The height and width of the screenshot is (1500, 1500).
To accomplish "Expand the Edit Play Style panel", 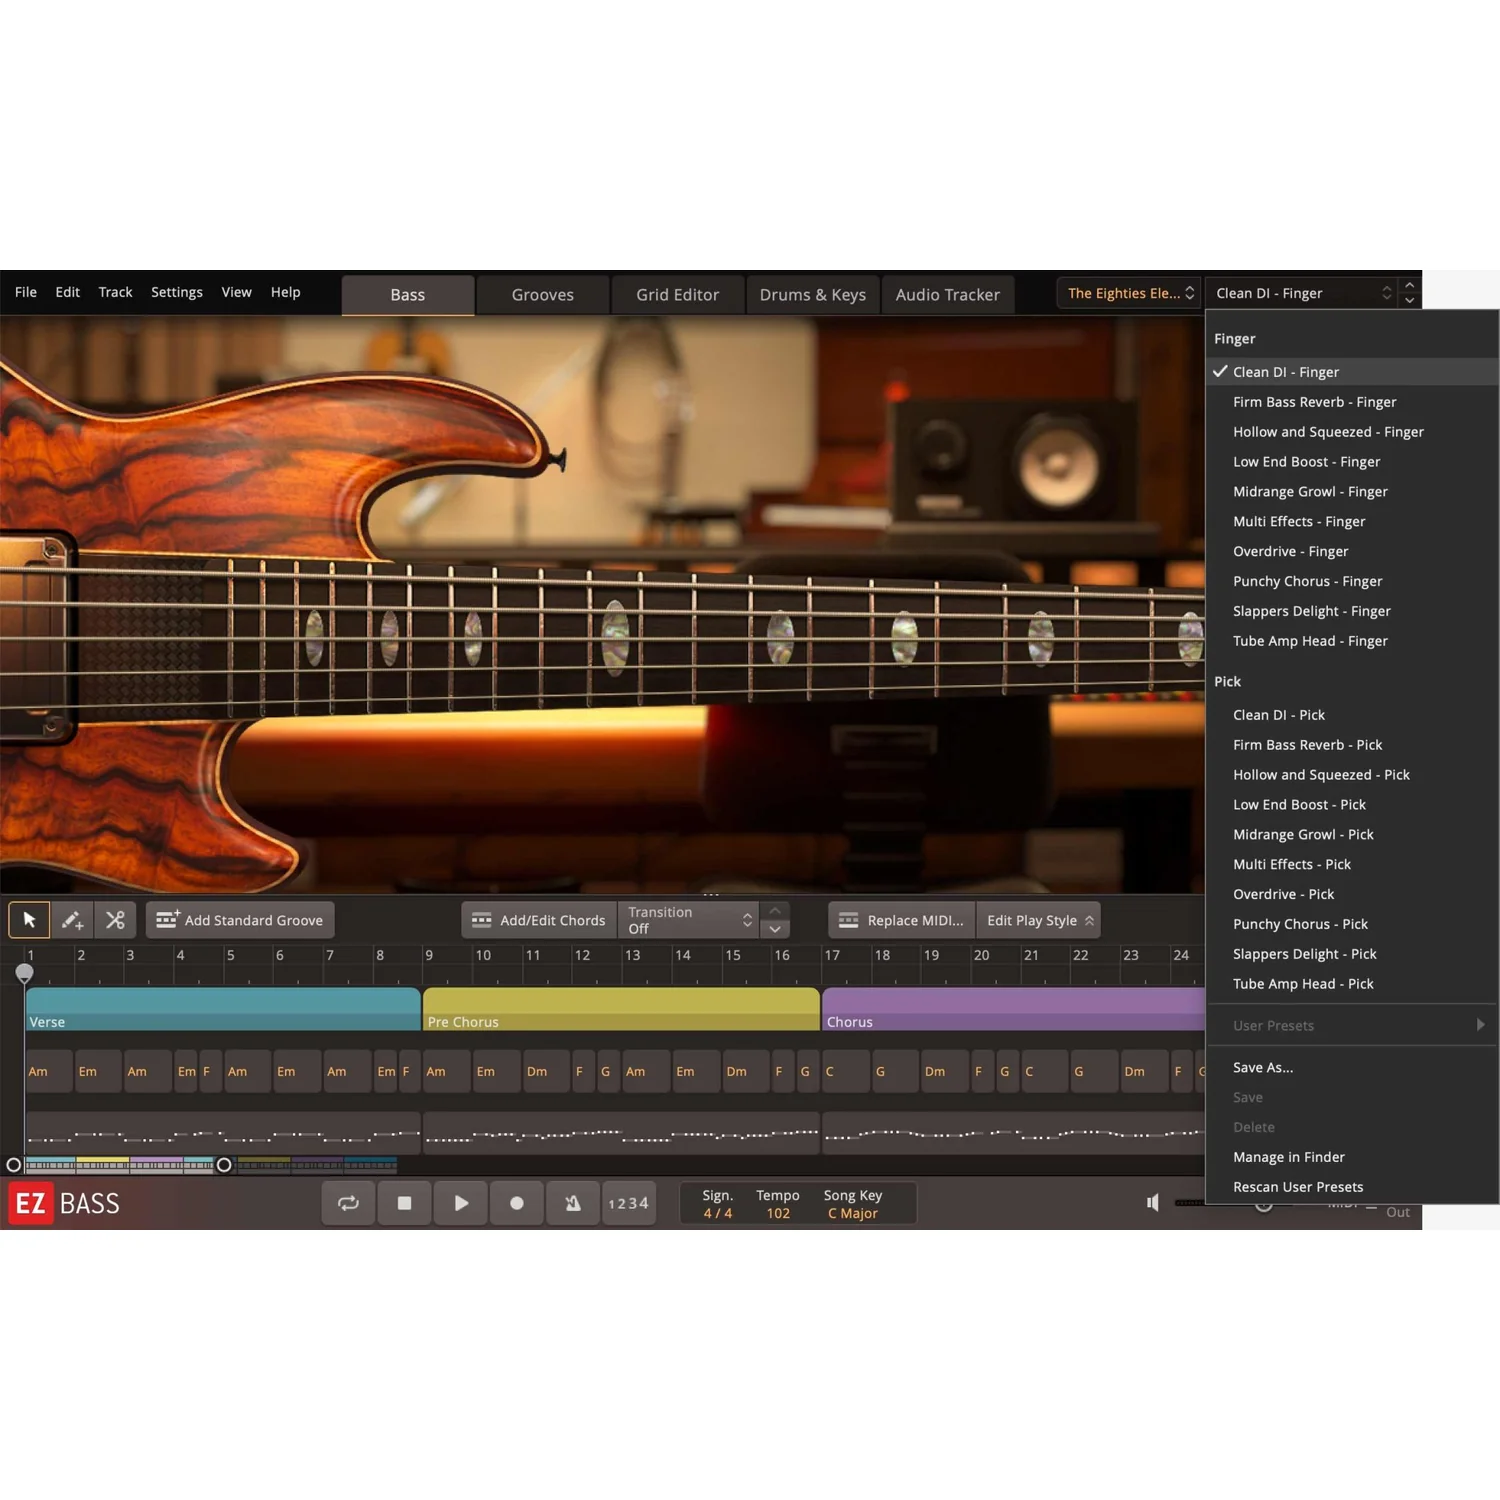I will pos(1039,920).
